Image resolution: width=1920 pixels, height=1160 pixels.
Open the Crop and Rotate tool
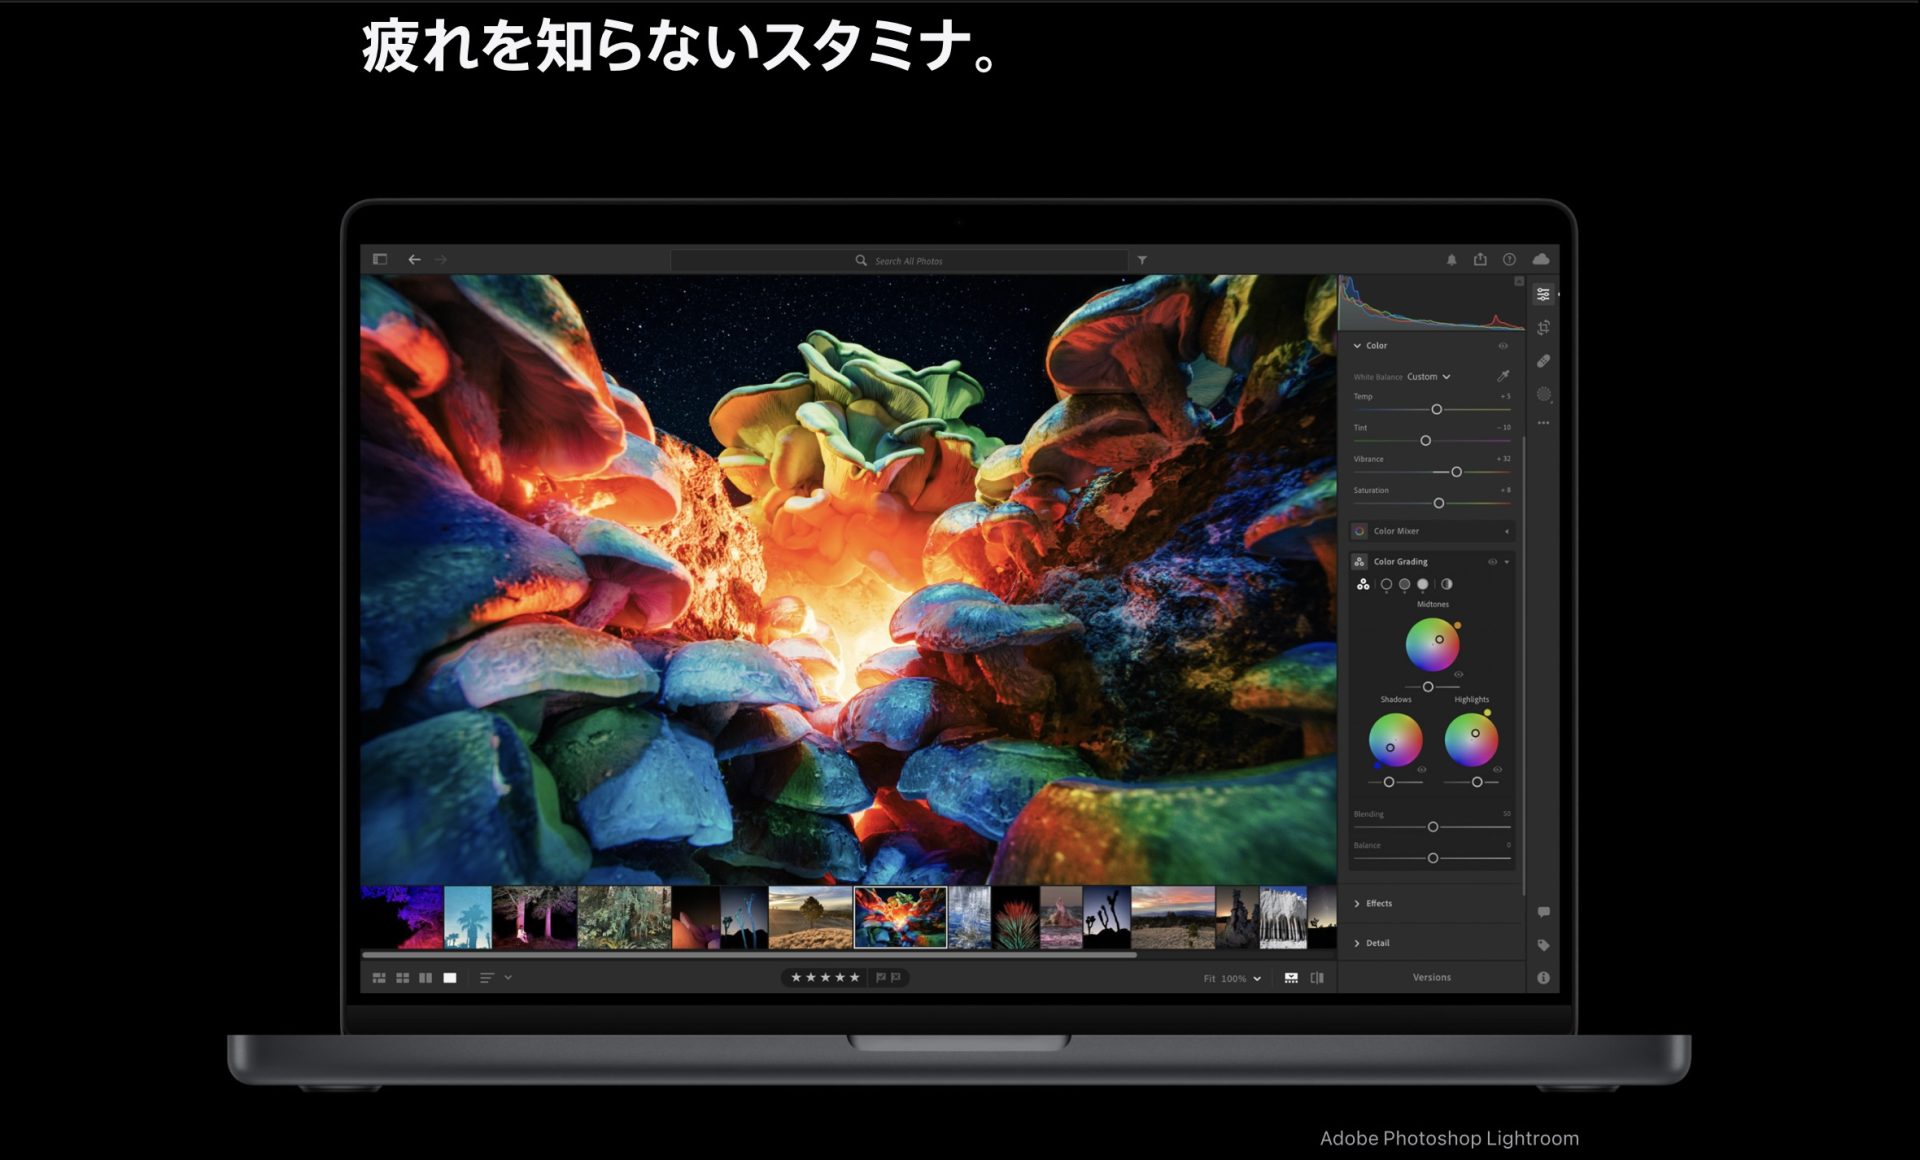(1543, 328)
